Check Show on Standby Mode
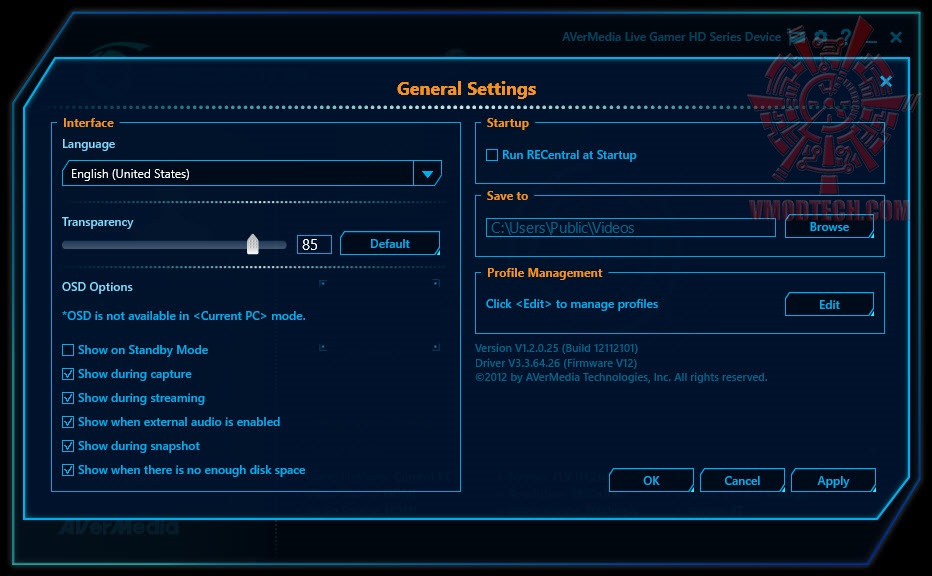Viewport: 932px width, 576px height. click(x=68, y=350)
